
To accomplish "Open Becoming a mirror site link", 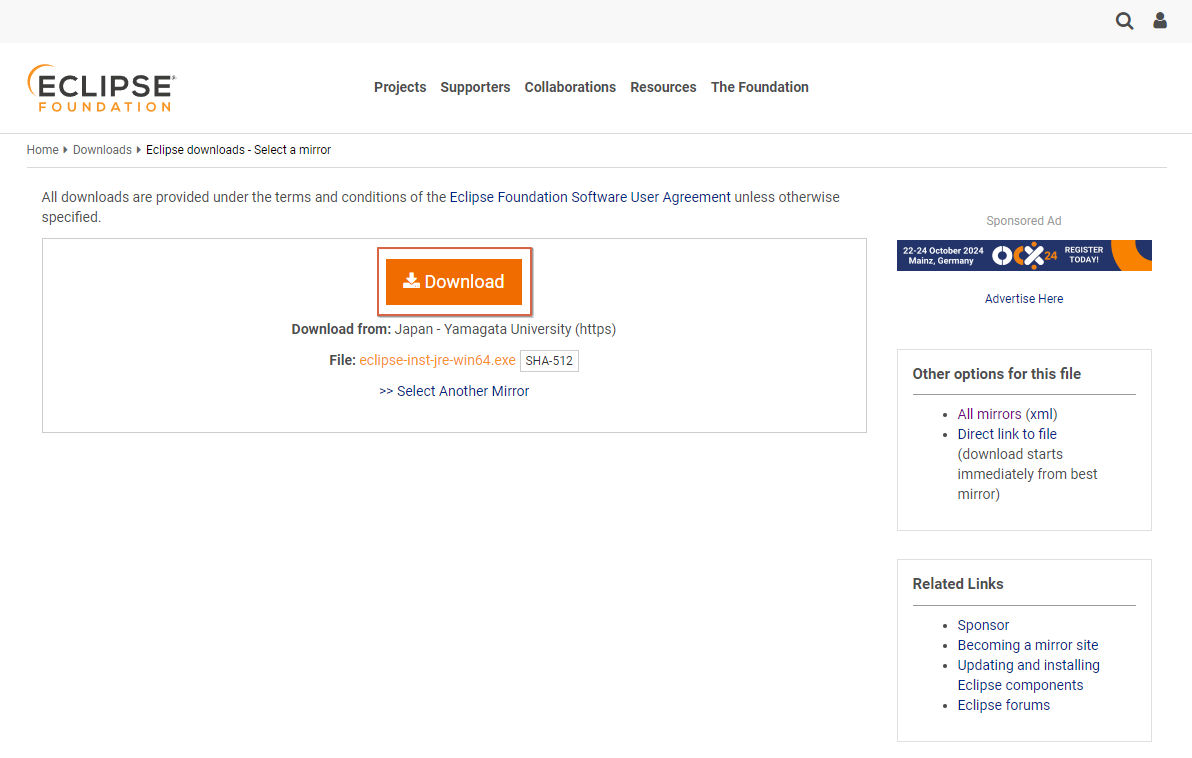I will point(1027,645).
